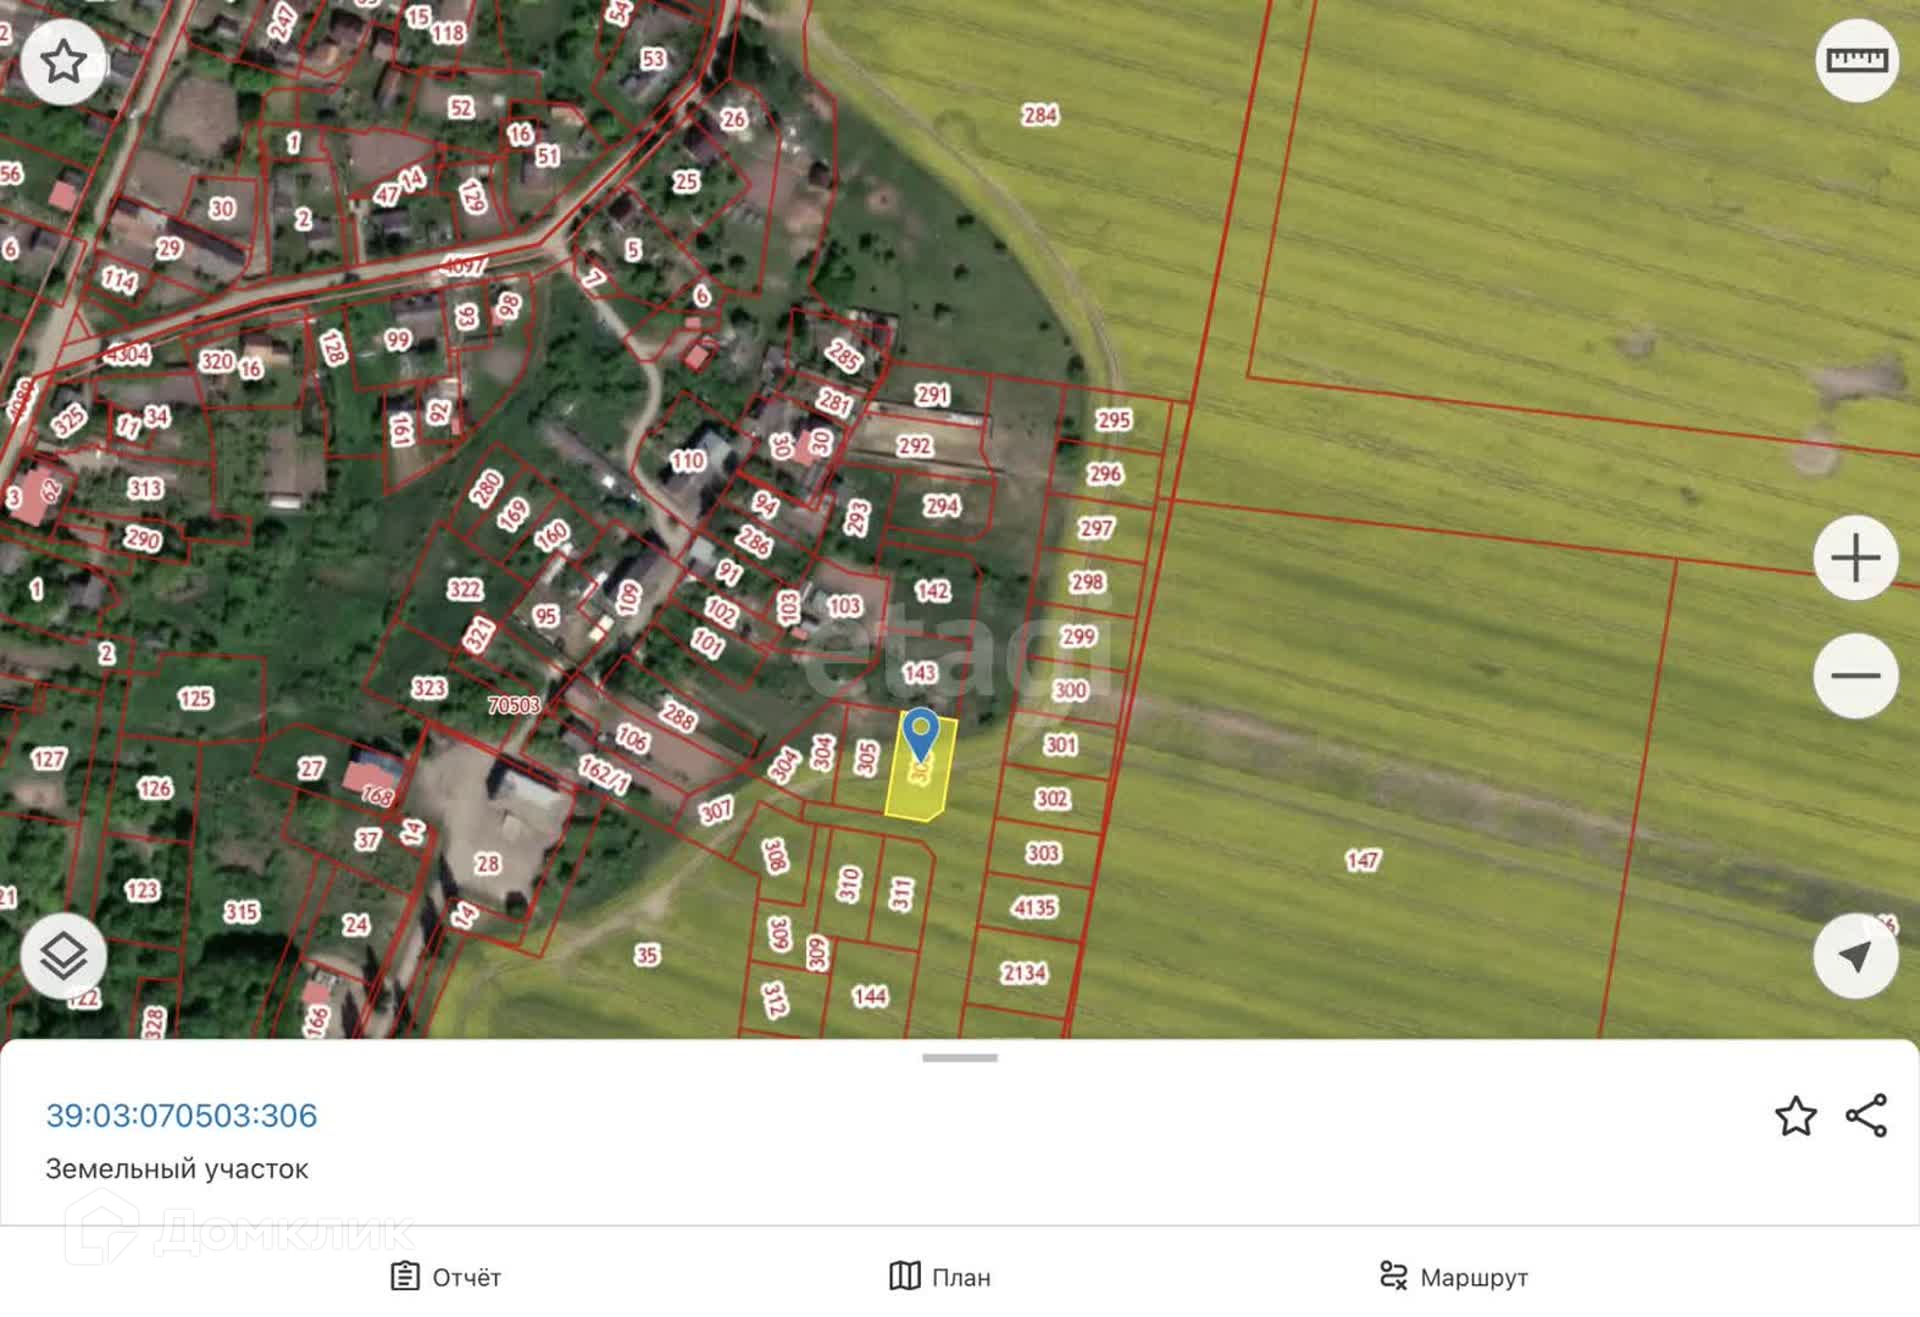Open the Маршрут route tab
The width and height of the screenshot is (1920, 1317).
pos(1454,1277)
